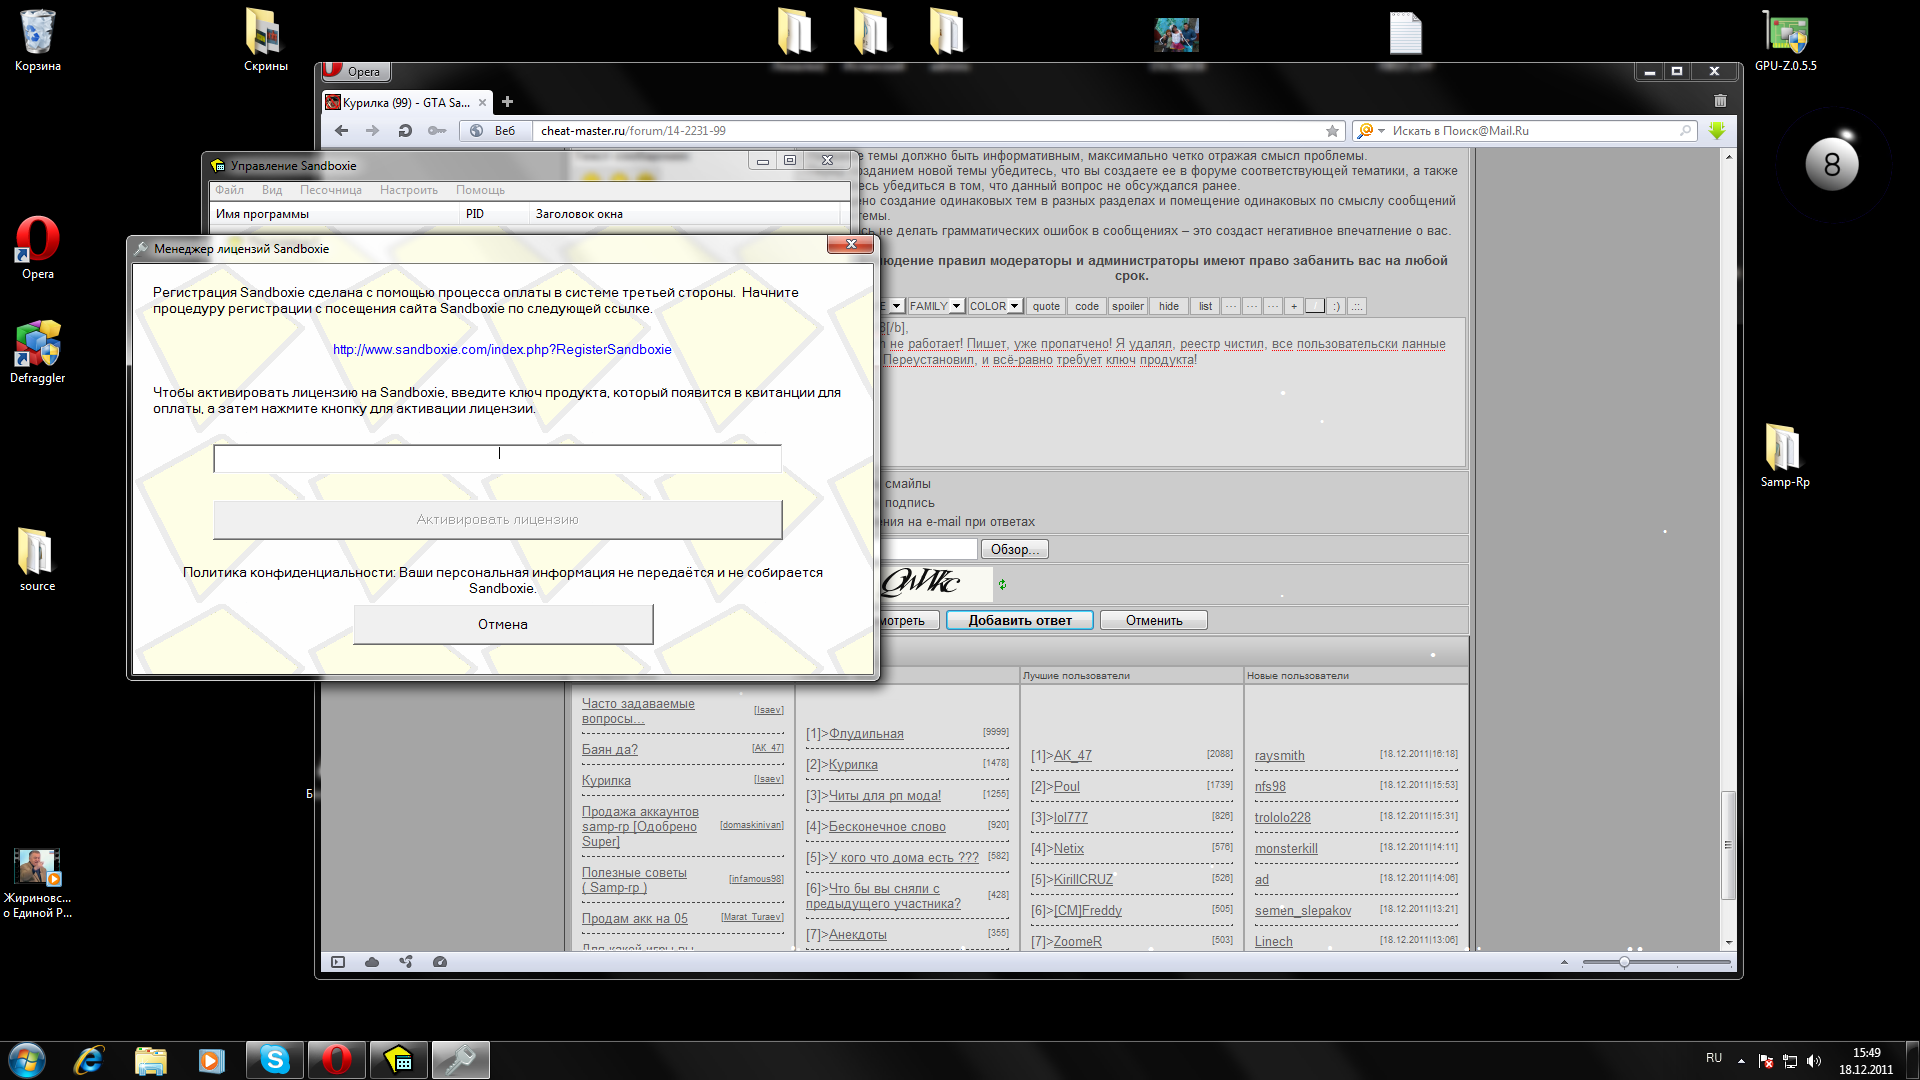Open Песочница menu in Sandboxie

point(331,190)
